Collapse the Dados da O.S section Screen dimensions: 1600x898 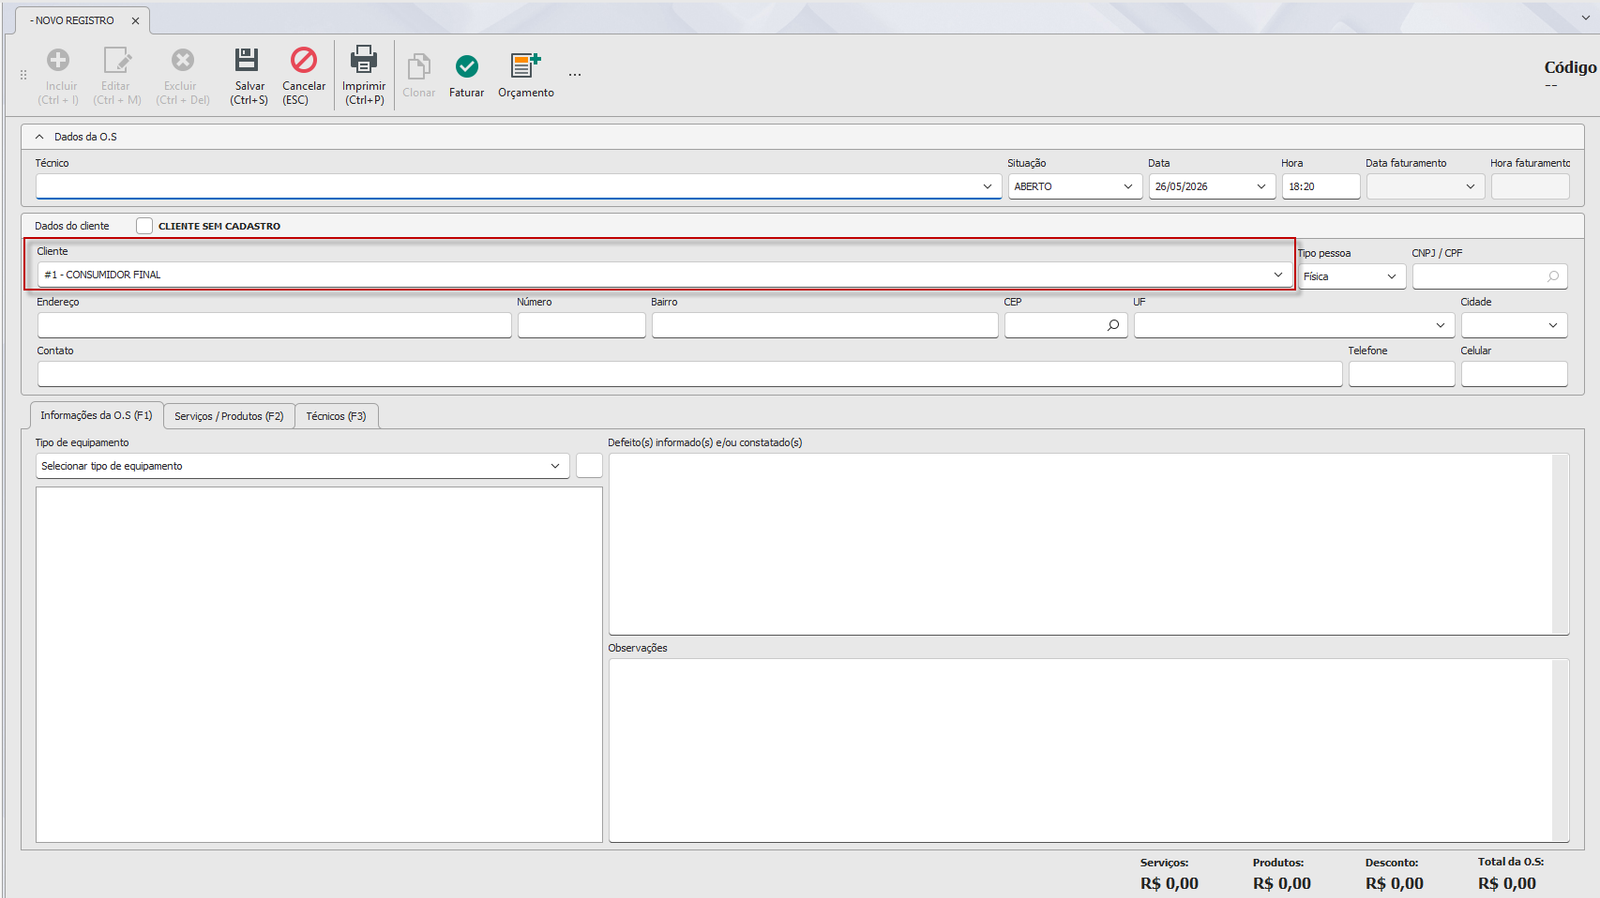(x=40, y=137)
